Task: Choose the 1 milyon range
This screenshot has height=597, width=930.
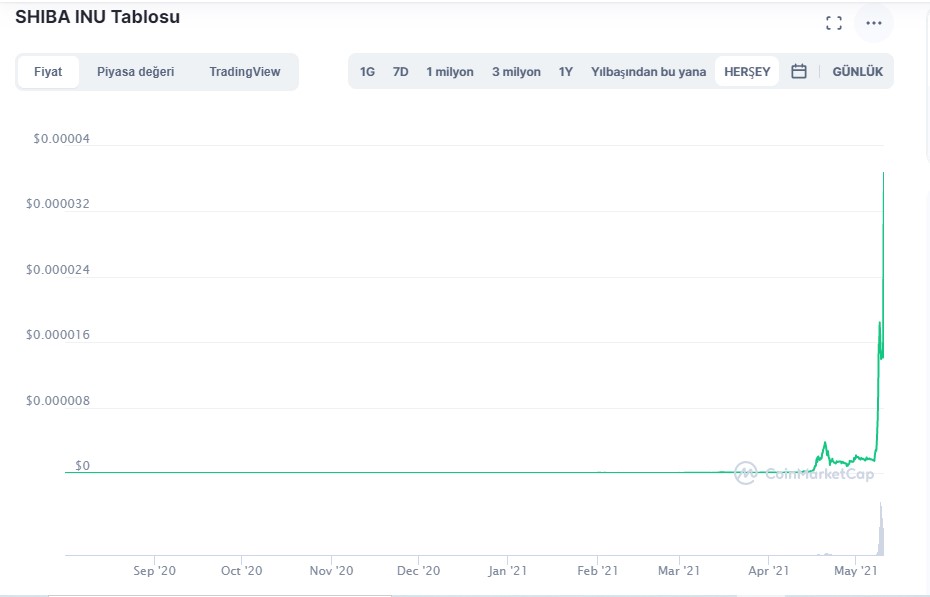Action: (449, 72)
